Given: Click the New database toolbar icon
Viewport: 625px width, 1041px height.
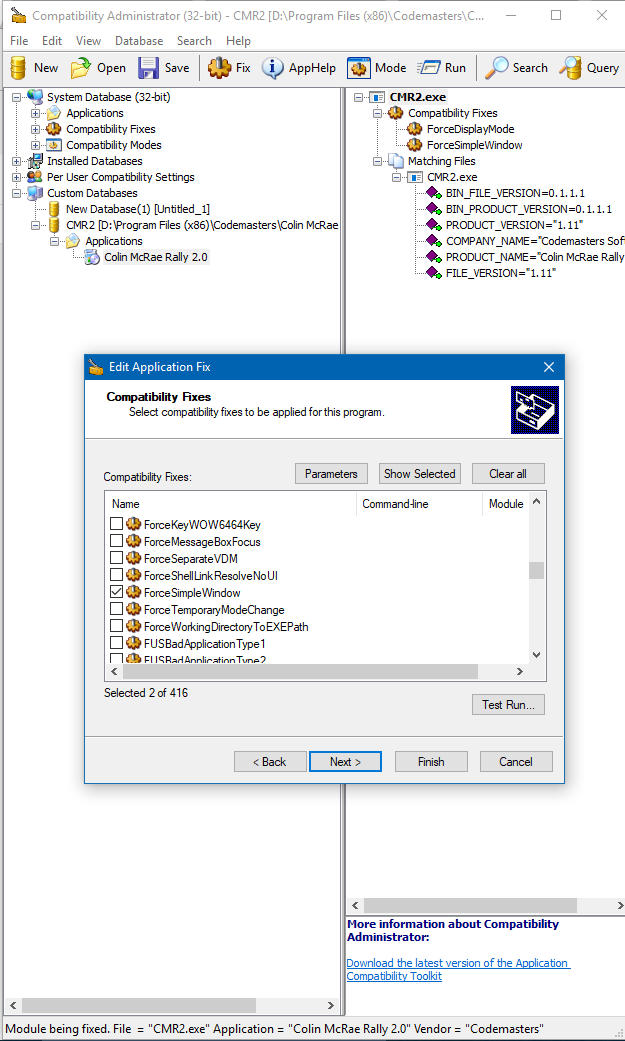Looking at the screenshot, I should click(x=18, y=68).
